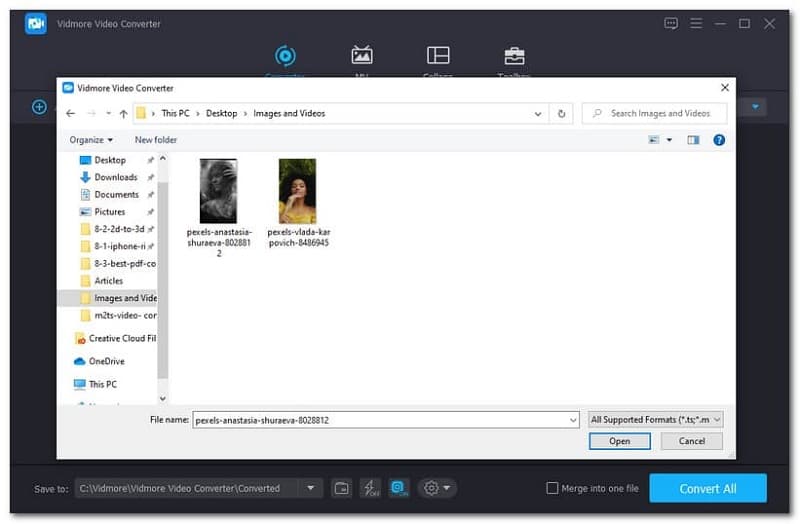Screen dimensions: 800x524
Task: Open the All Supported Formats dropdown
Action: [x=655, y=420]
